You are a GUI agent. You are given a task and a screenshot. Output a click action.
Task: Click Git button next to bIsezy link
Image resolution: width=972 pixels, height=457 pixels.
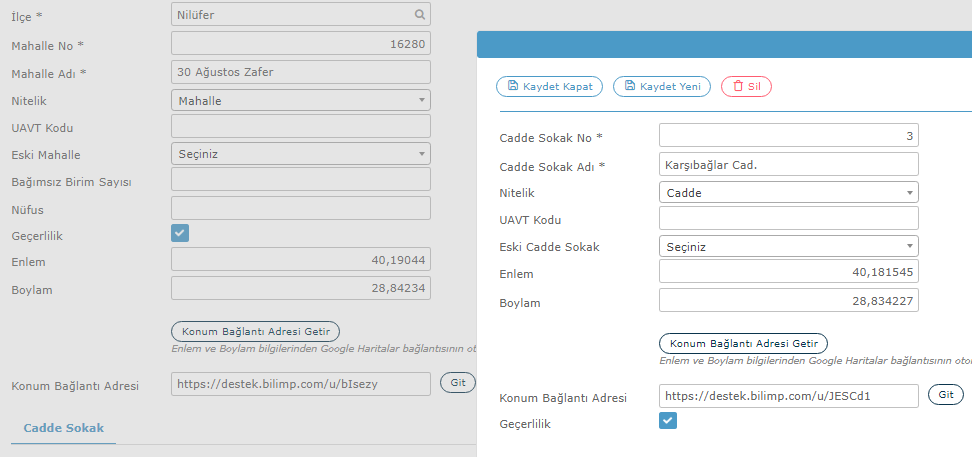458,383
